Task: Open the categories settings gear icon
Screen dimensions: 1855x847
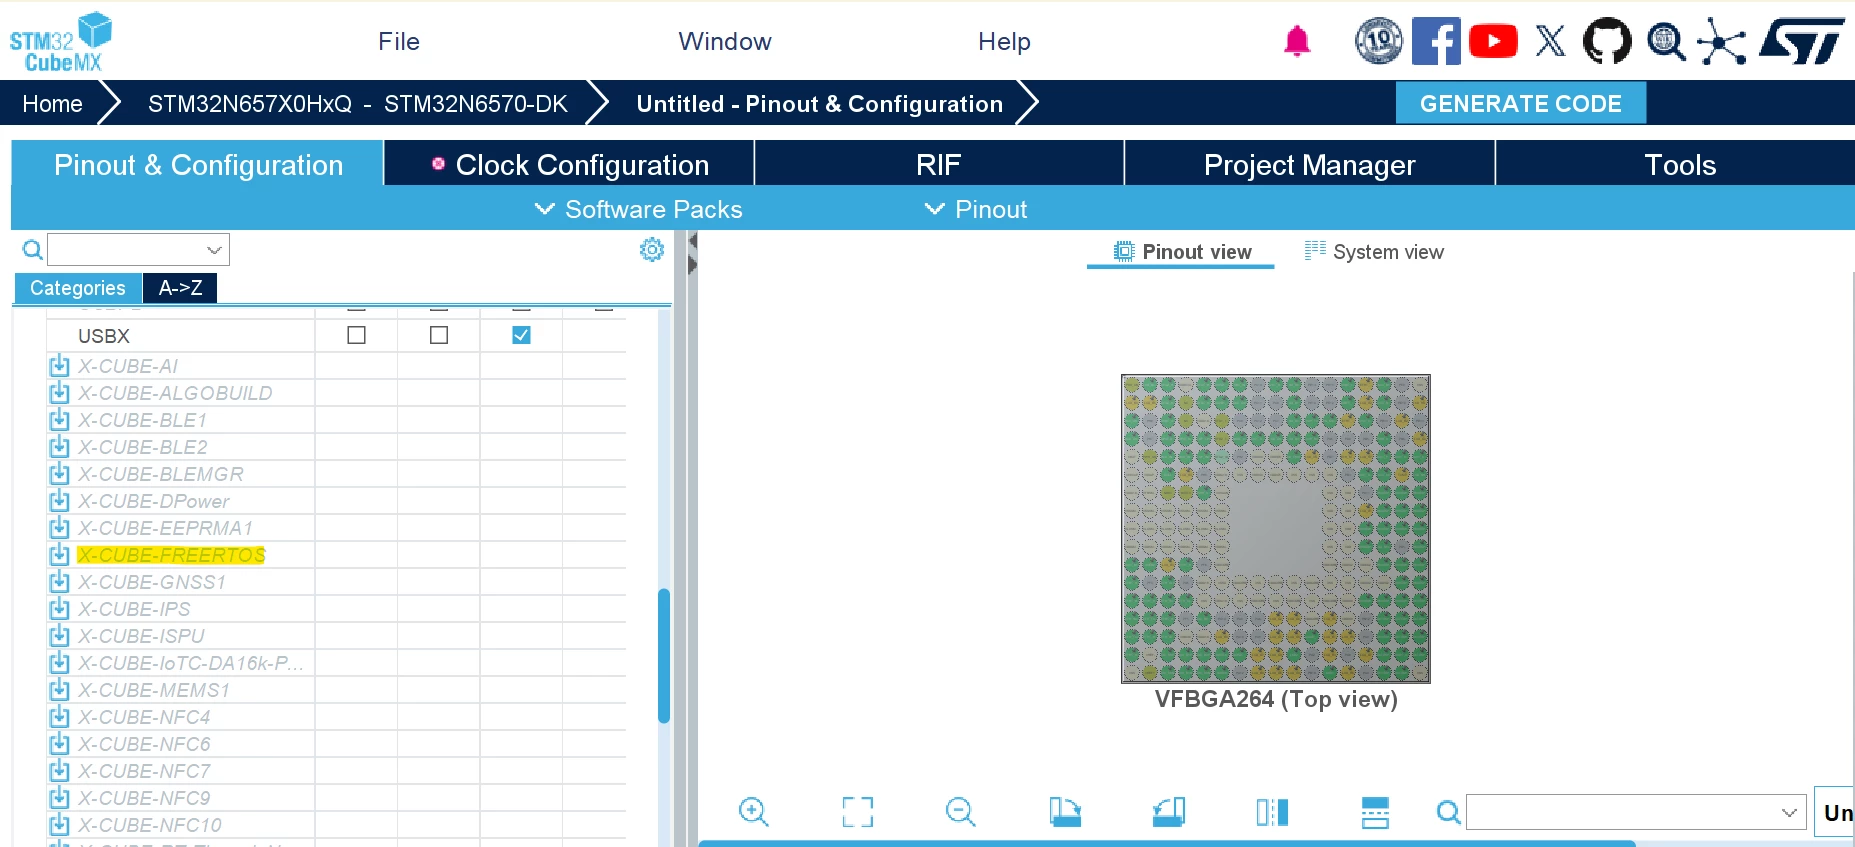Action: (652, 250)
